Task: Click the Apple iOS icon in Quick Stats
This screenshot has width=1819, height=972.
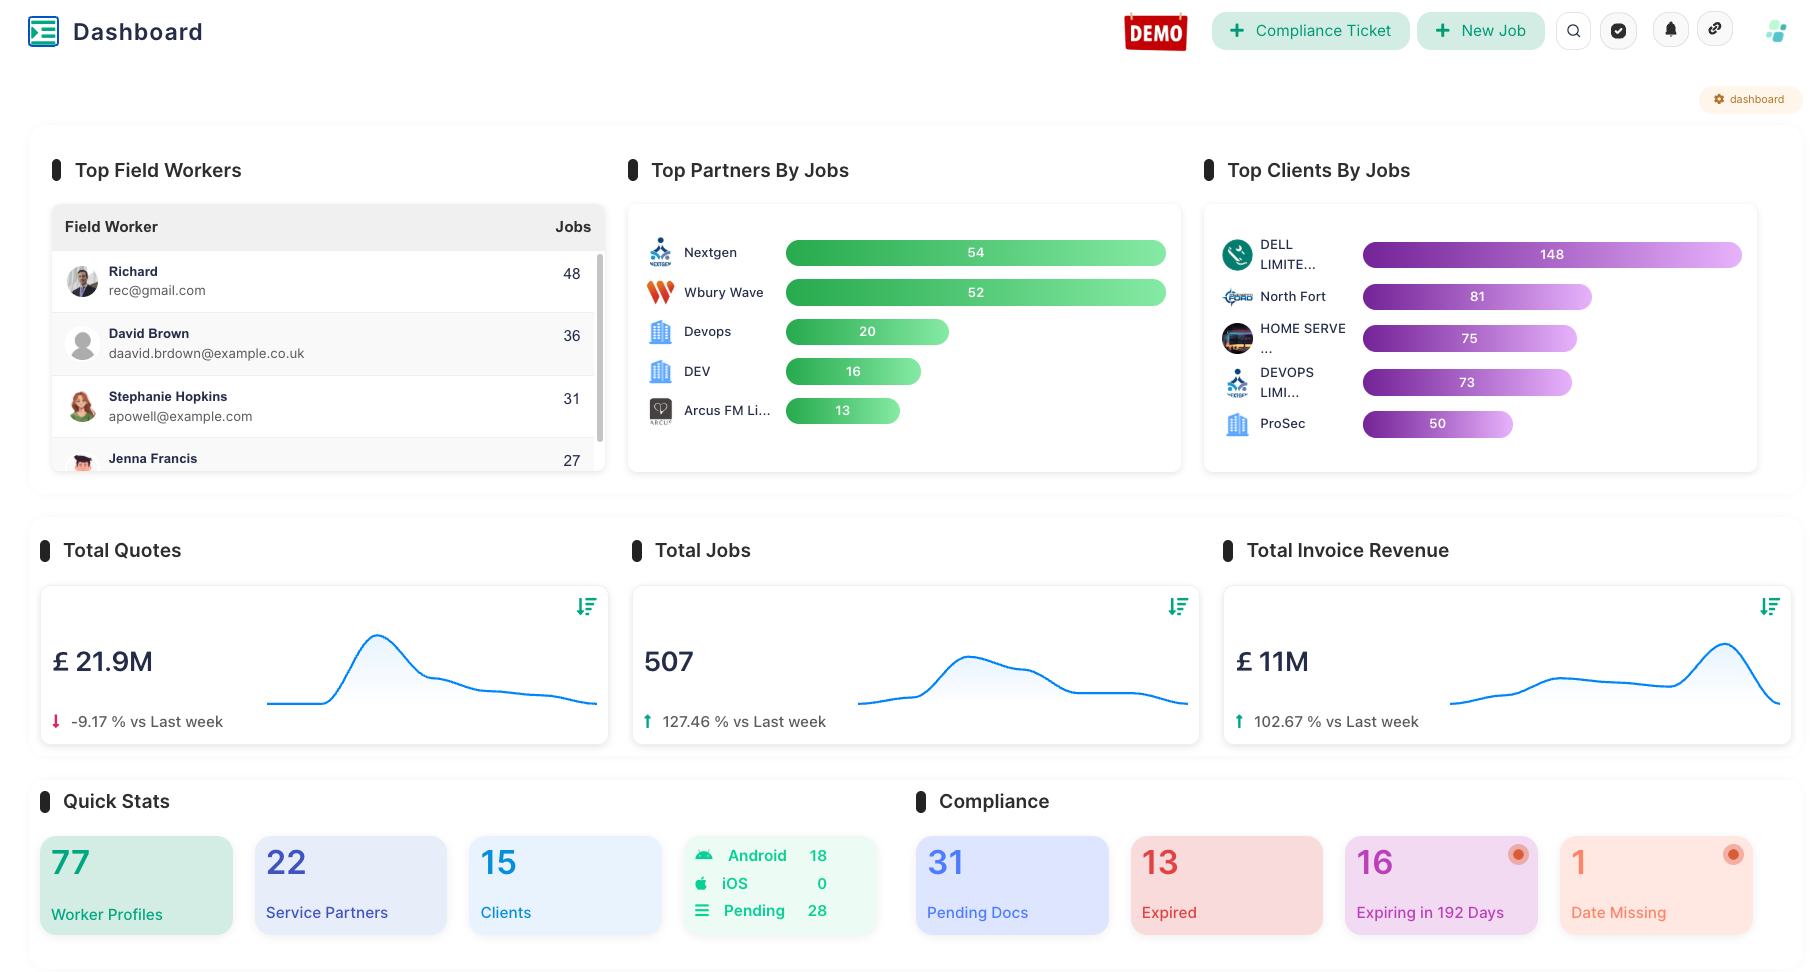Action: [x=703, y=883]
